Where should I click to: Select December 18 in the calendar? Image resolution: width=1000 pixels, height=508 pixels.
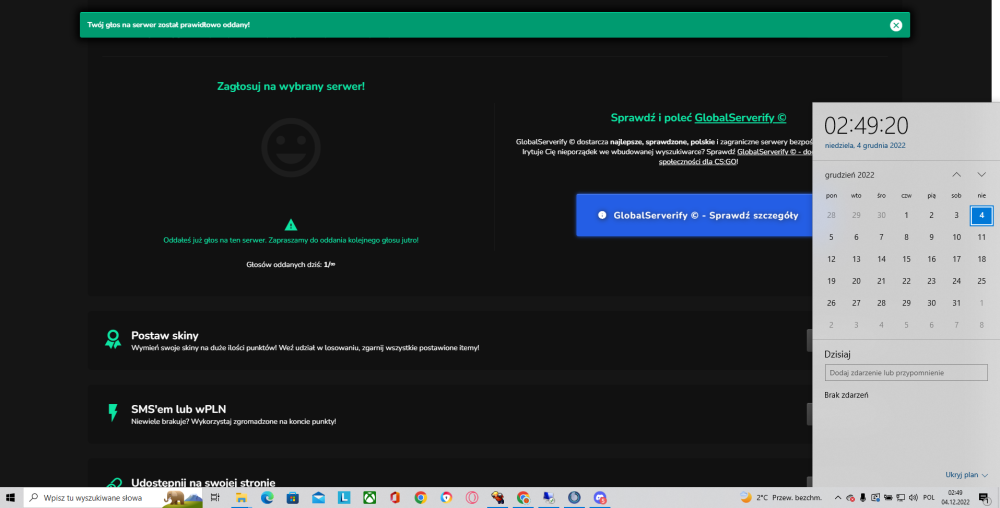coord(982,259)
